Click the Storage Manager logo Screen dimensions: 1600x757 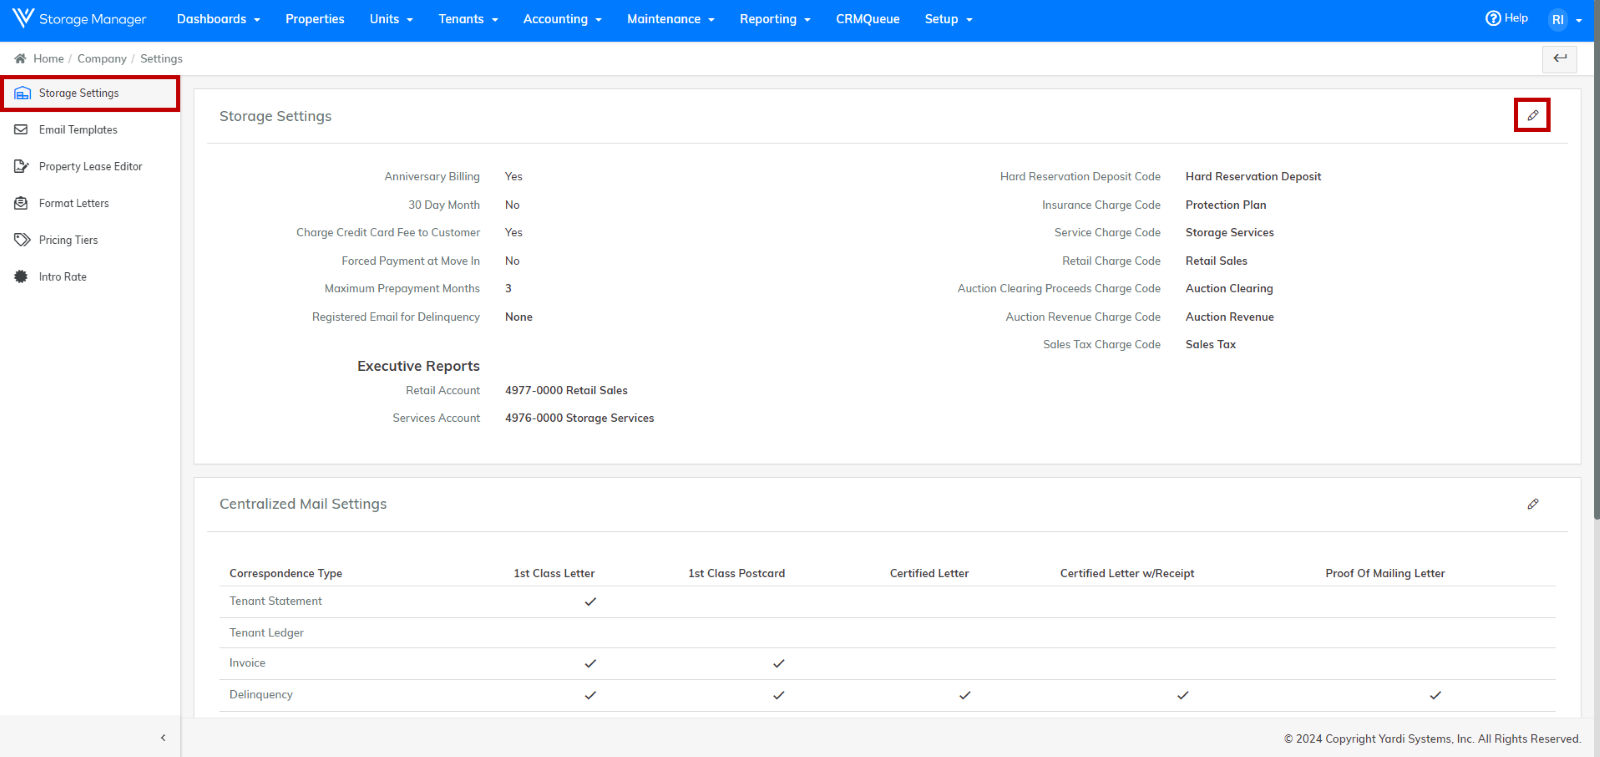point(79,19)
